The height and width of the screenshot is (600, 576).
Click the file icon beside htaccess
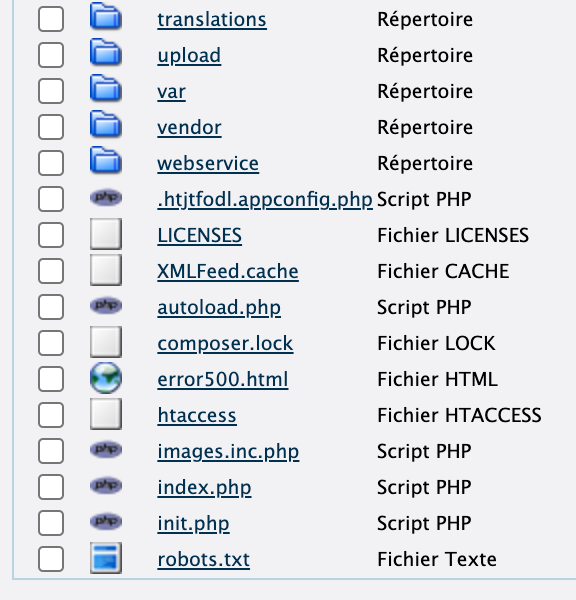click(106, 414)
